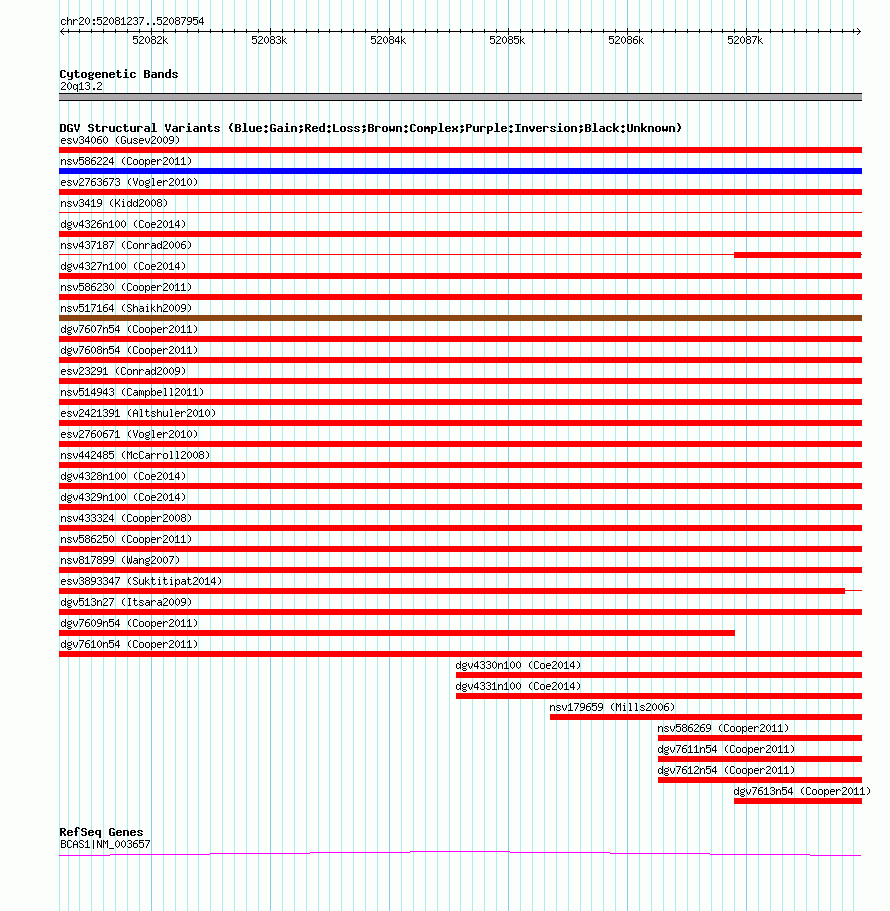This screenshot has height=911, width=890.
Task: Click dgv4328n100 (Coe2014) label
Action: (123, 476)
